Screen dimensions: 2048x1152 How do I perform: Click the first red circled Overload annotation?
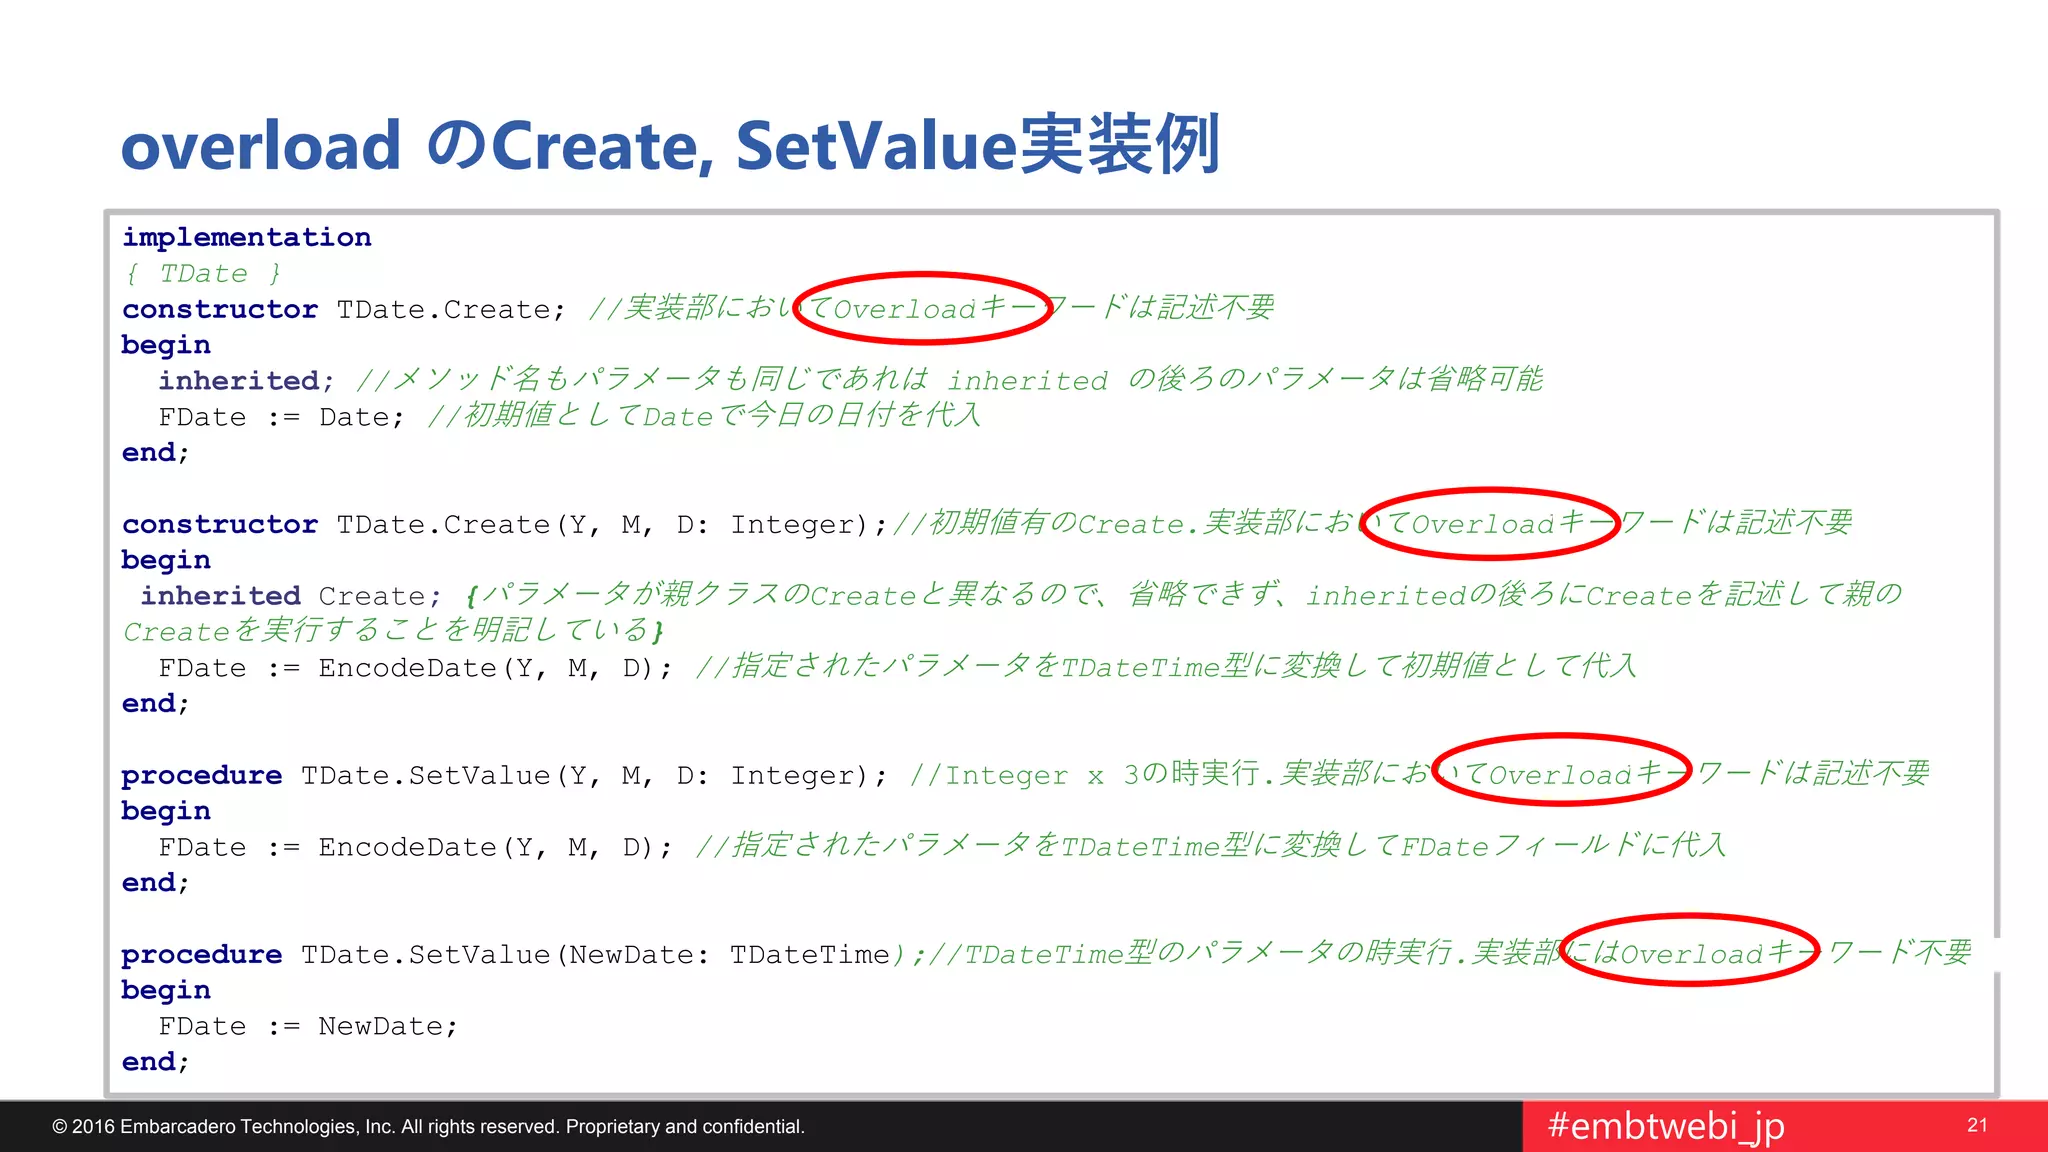point(923,308)
